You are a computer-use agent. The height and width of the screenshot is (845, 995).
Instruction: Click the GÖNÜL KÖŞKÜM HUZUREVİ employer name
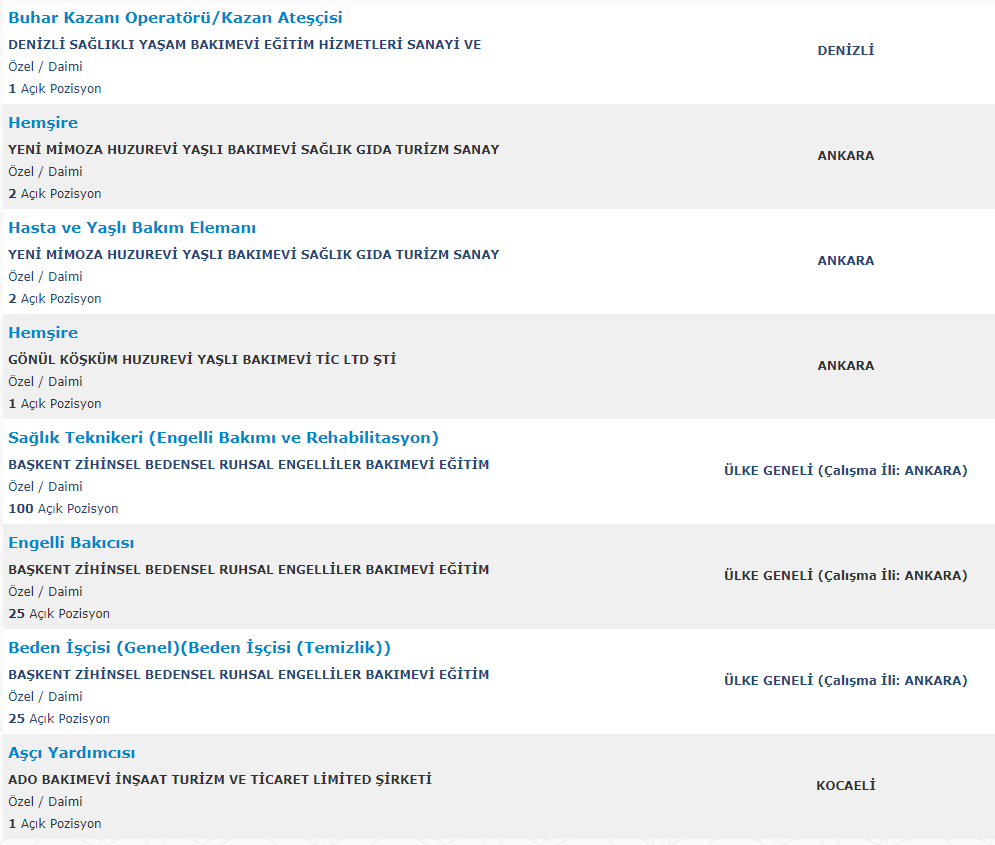click(202, 360)
